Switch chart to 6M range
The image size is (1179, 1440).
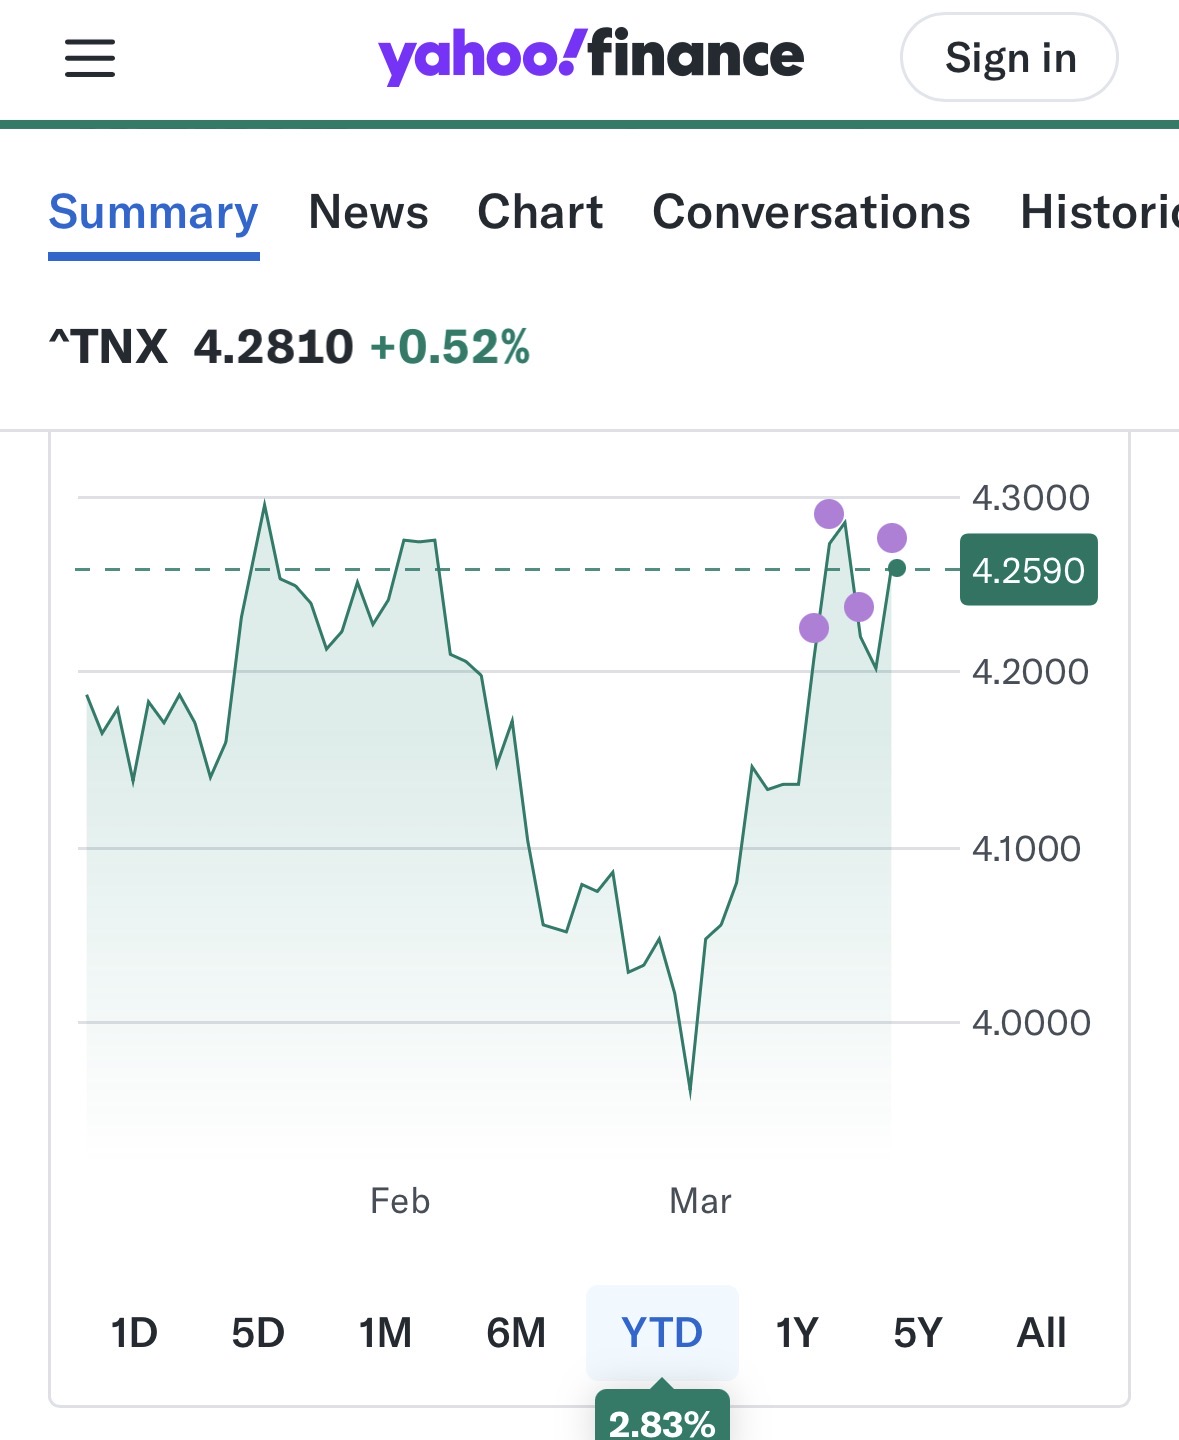[516, 1333]
